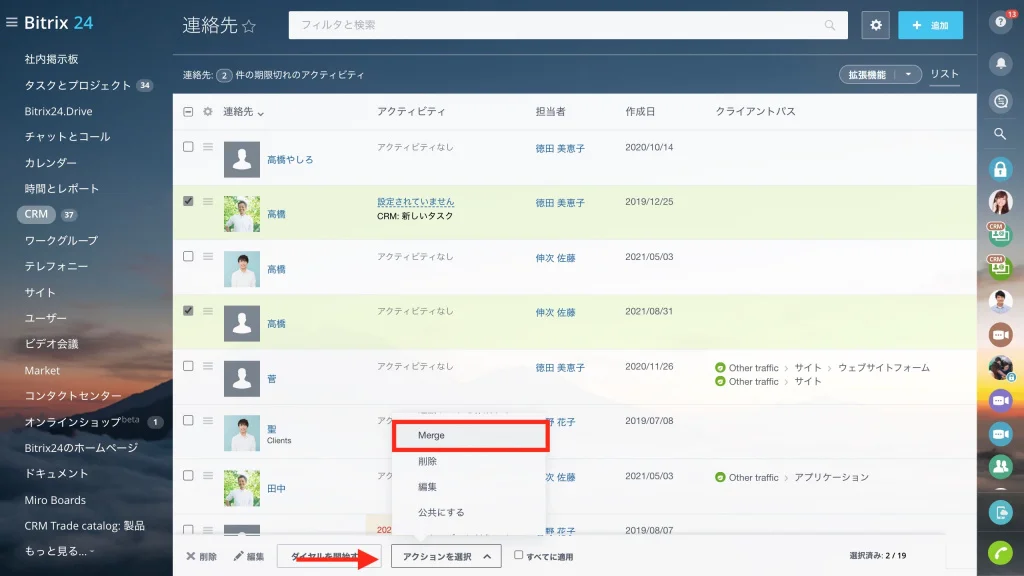
Task: Open contact link 菅
Action: [272, 379]
